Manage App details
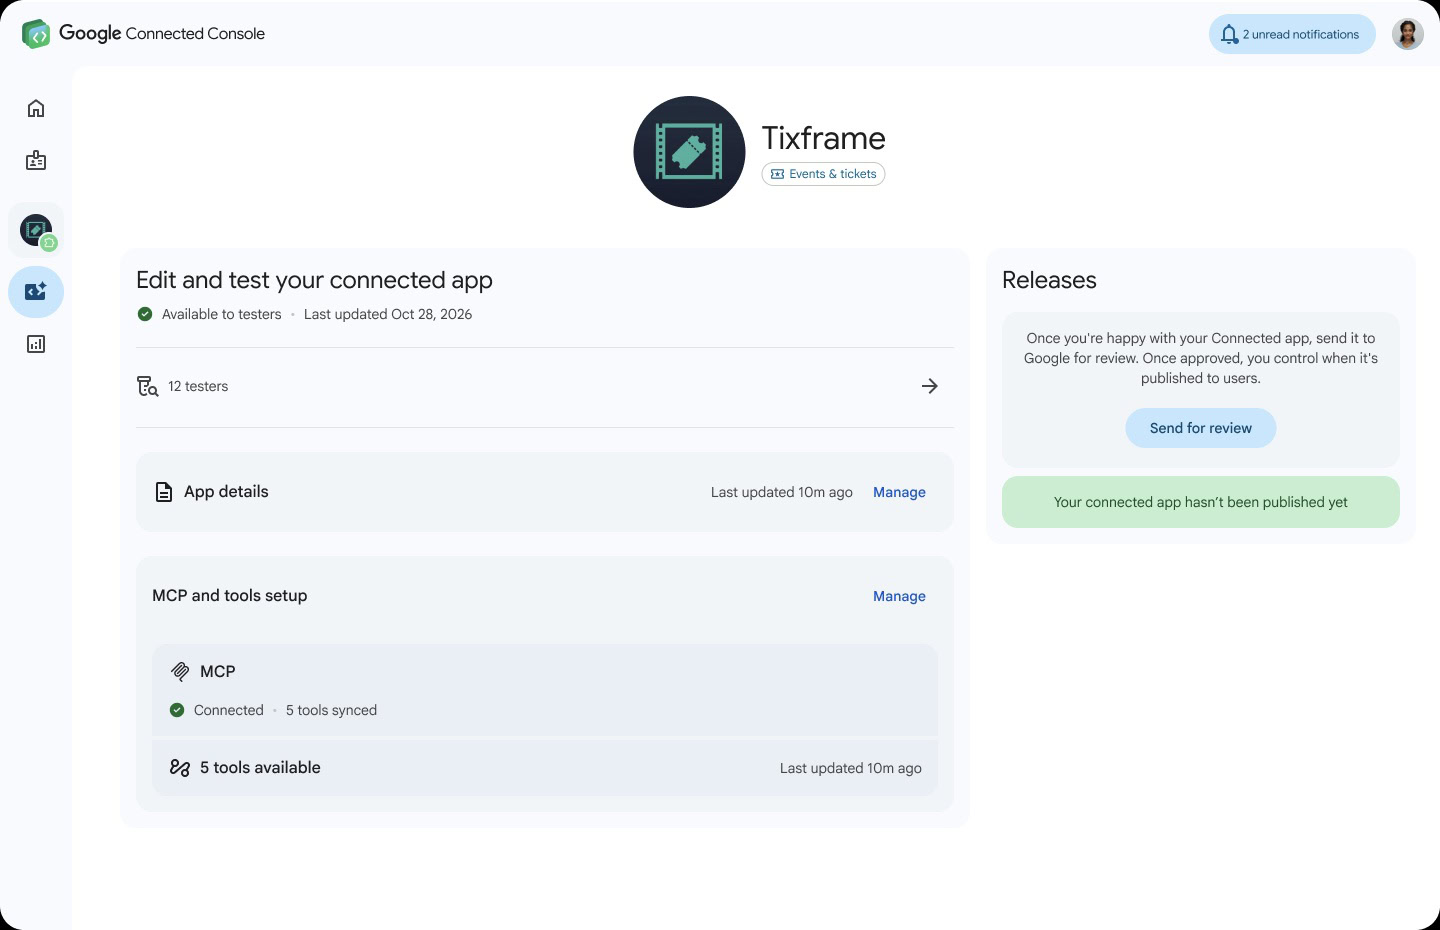The width and height of the screenshot is (1440, 930). pos(899,492)
